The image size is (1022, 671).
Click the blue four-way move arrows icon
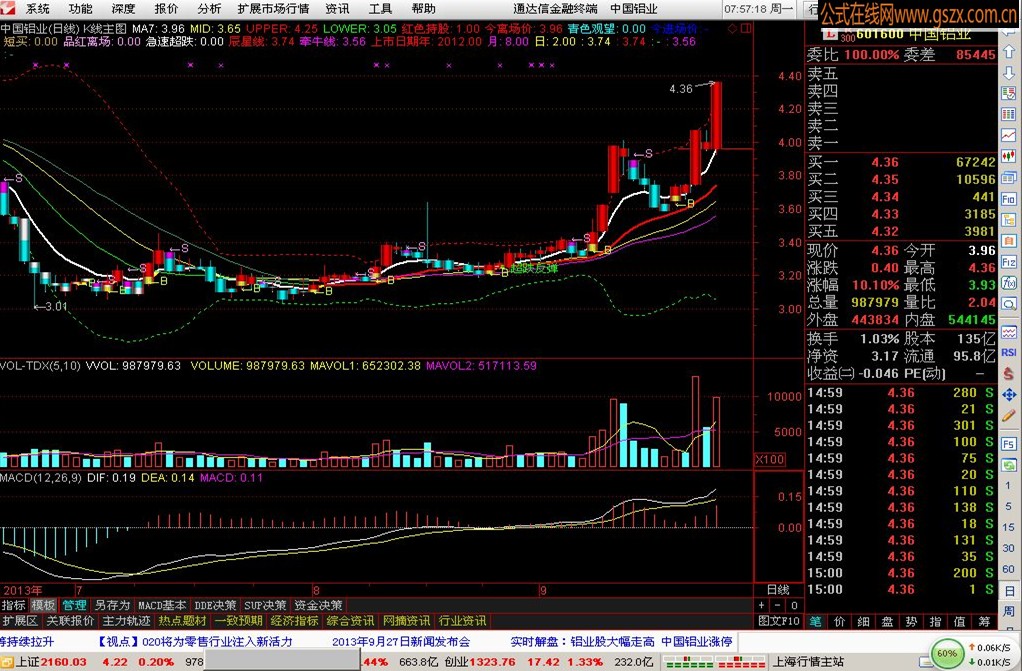click(1008, 395)
